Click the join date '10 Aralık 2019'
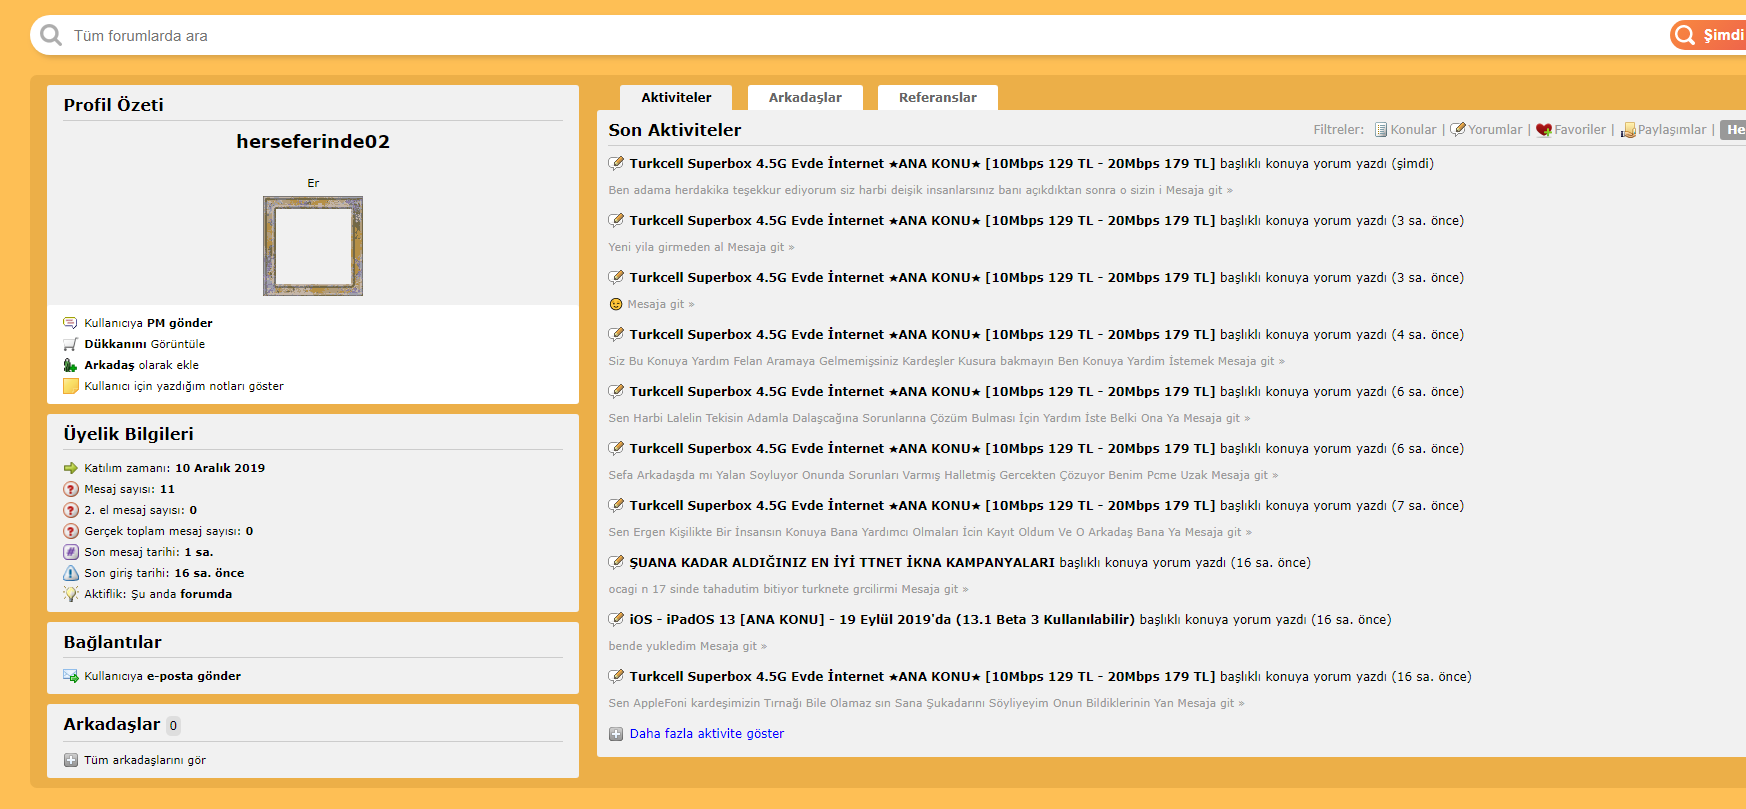Screen dimensions: 1746x809 click(220, 468)
